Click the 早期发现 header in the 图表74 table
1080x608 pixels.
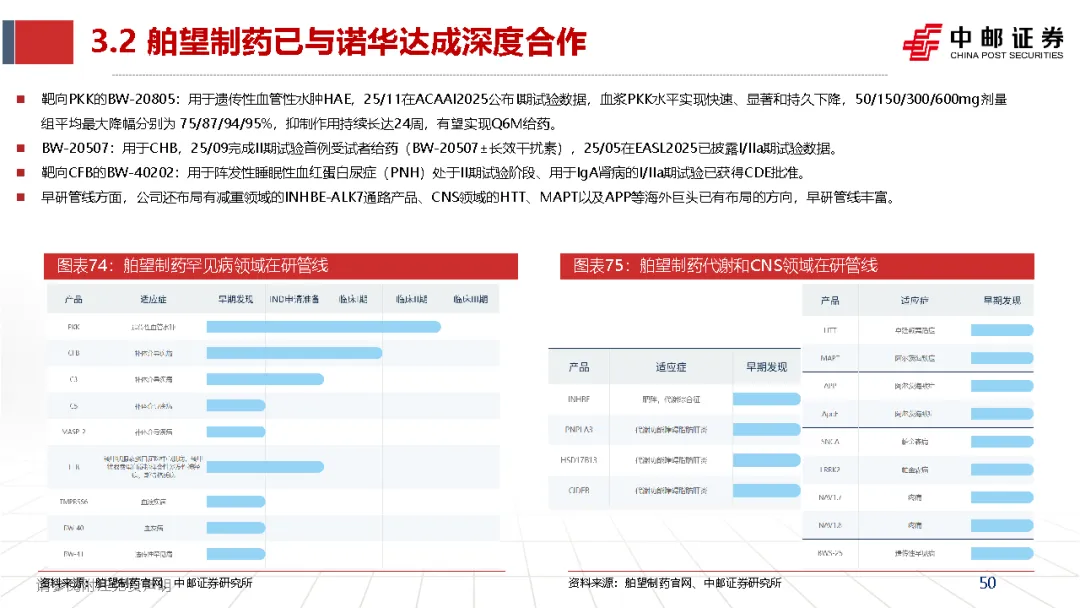tap(236, 300)
